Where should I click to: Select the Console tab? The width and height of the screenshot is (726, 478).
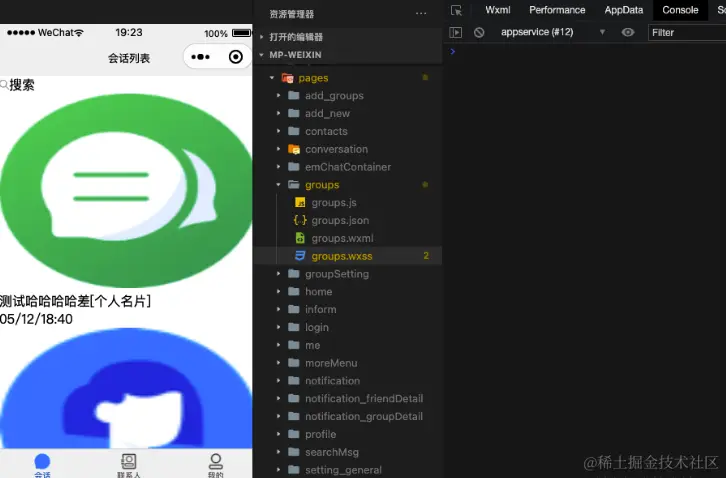point(680,10)
